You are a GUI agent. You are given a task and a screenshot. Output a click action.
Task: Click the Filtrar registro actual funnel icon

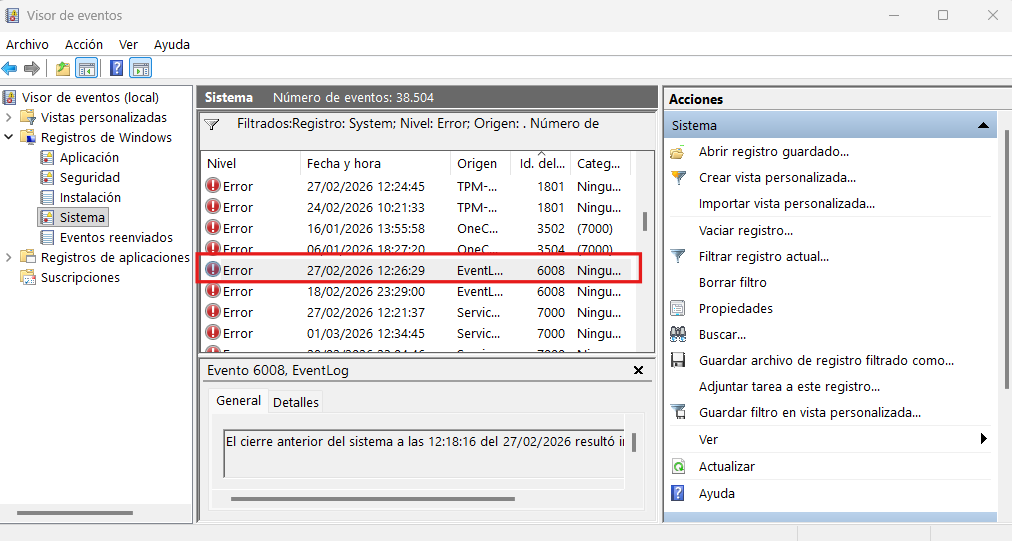coord(678,256)
